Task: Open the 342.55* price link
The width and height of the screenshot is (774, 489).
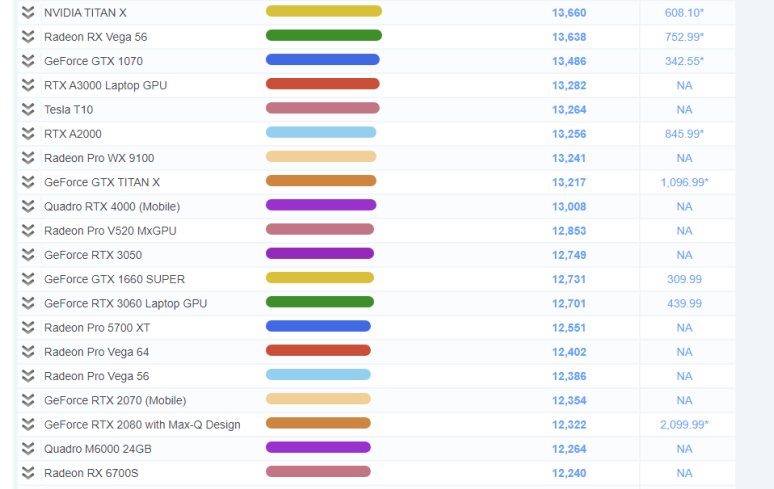Action: coord(684,61)
